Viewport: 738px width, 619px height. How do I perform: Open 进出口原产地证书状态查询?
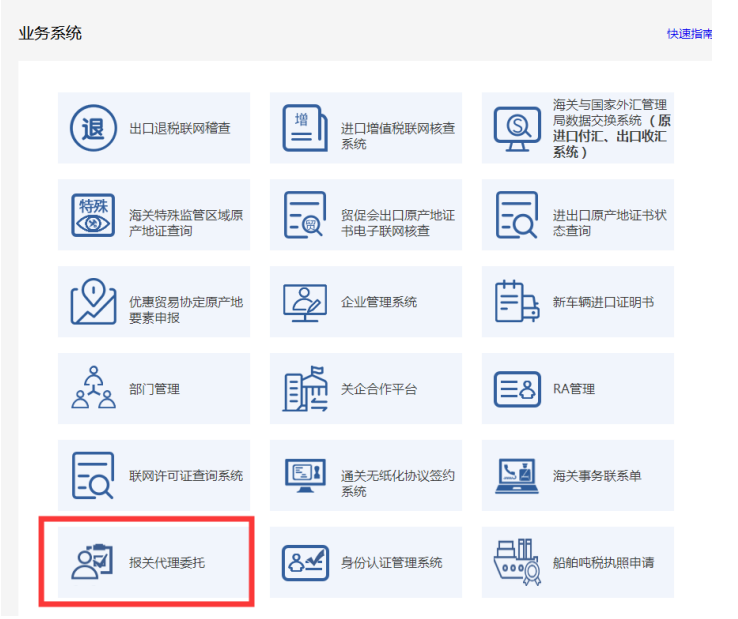[578, 215]
